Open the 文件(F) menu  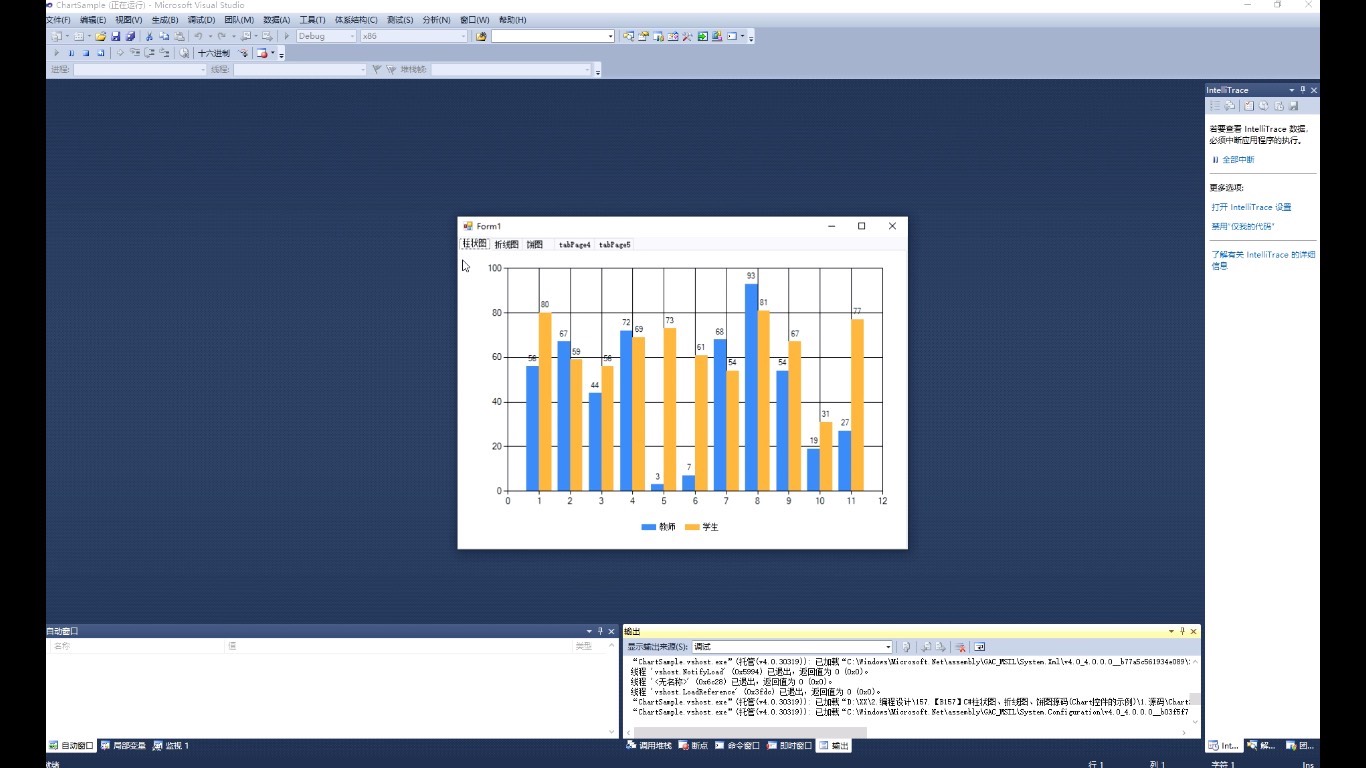pos(58,20)
